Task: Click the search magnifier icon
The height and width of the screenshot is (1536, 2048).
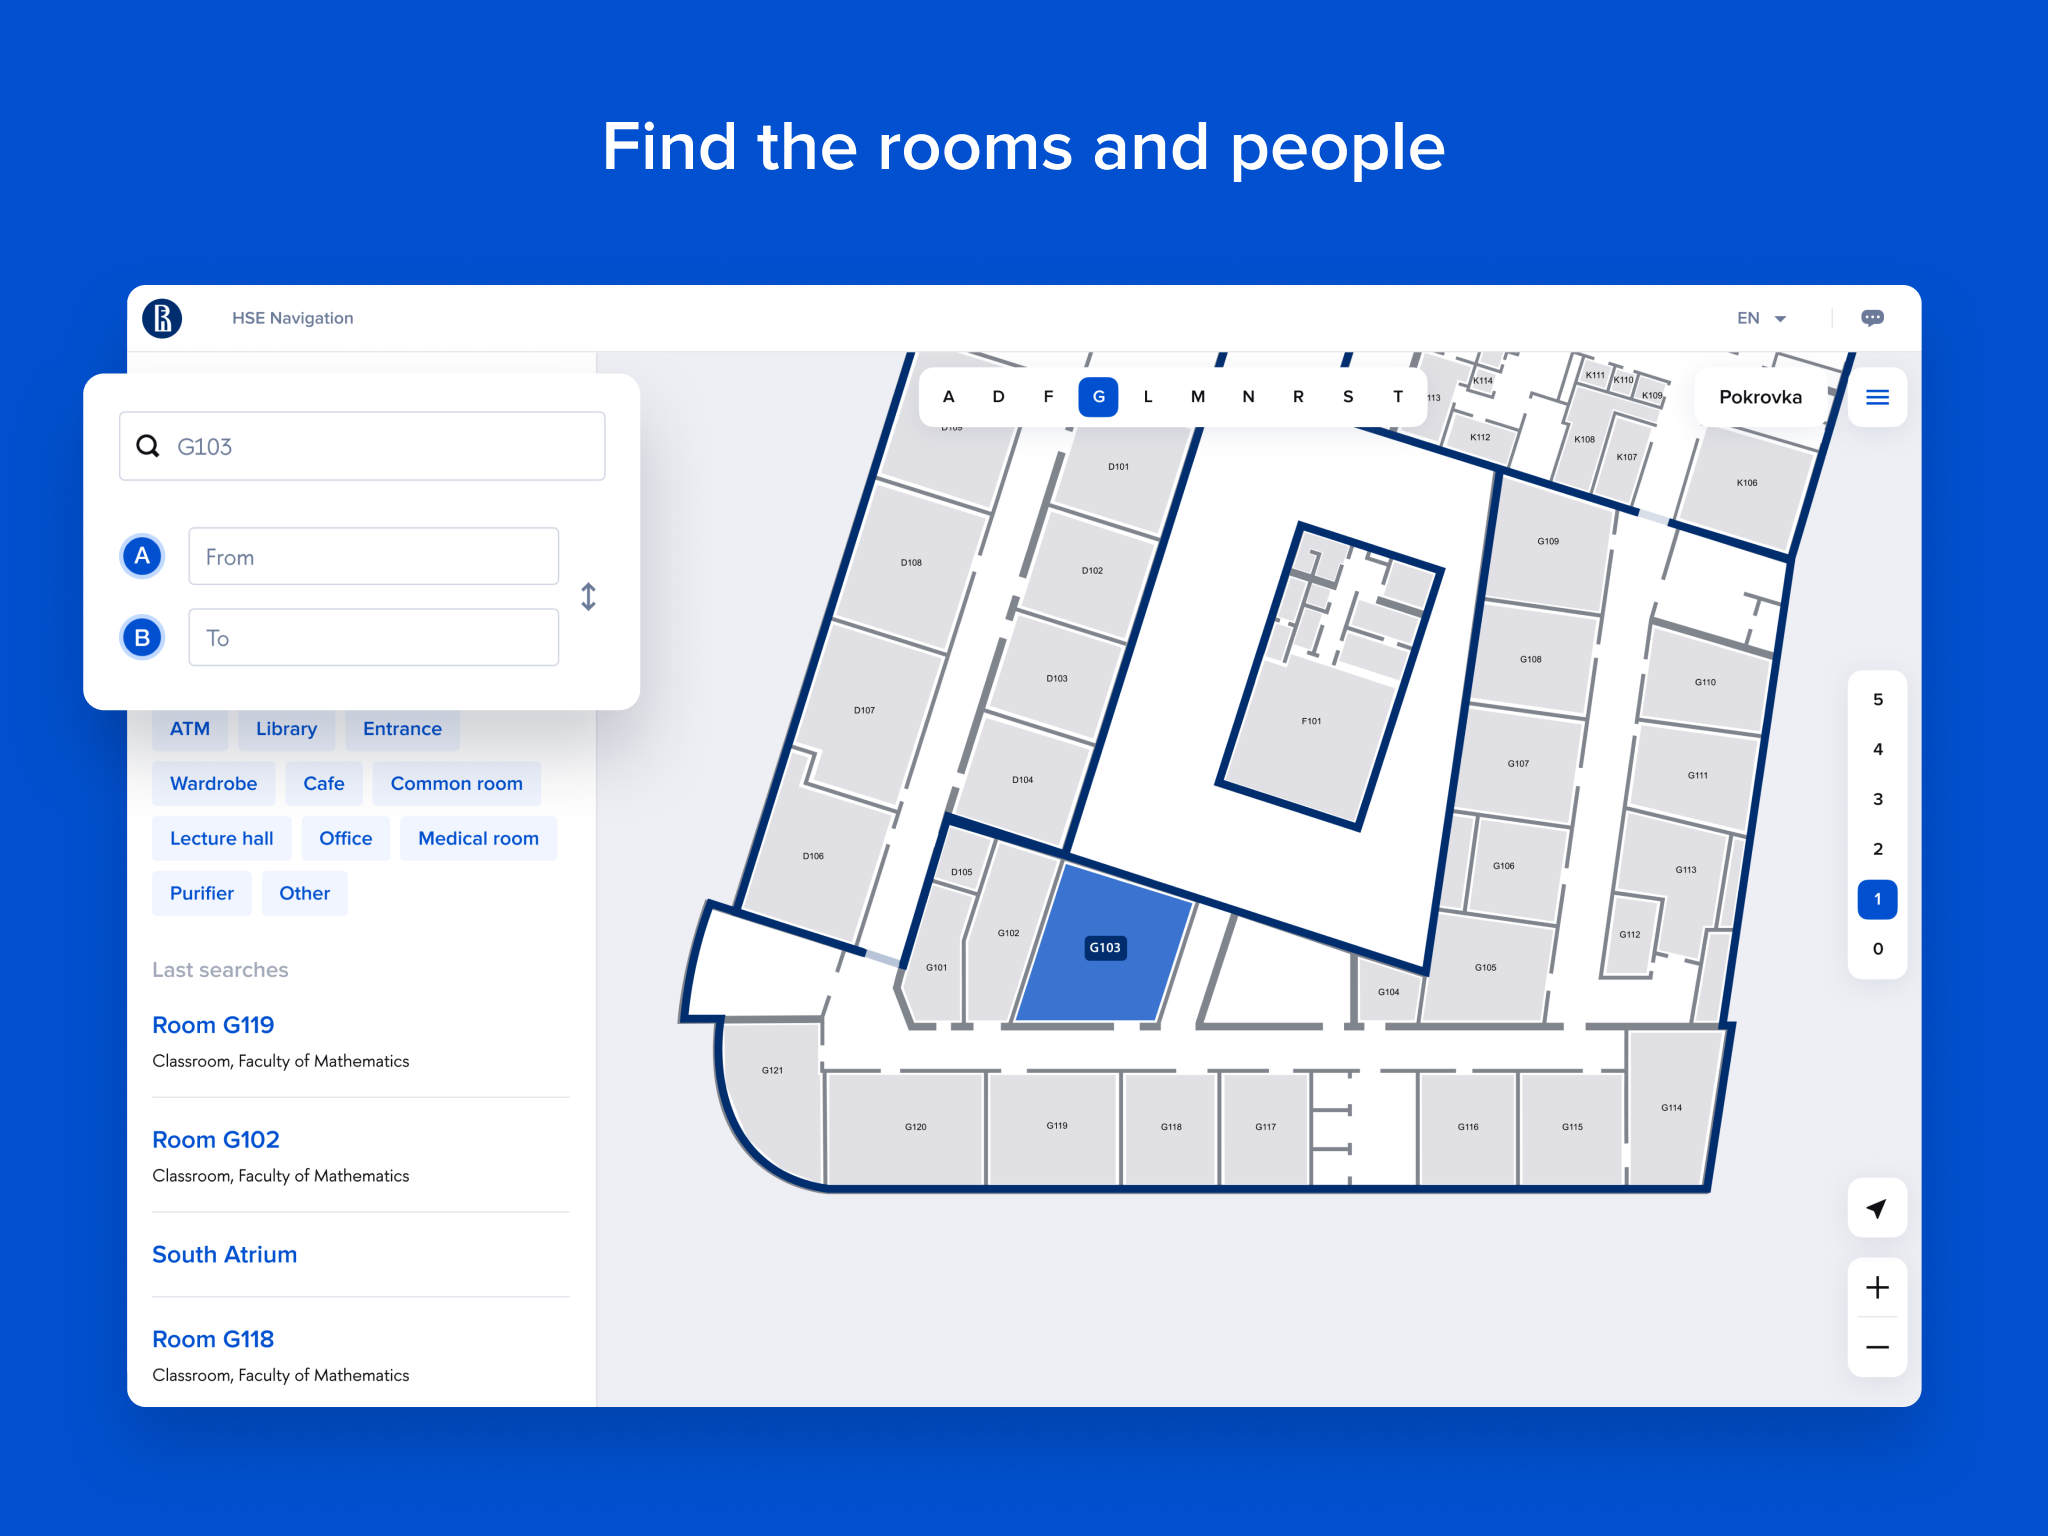Action: (148, 446)
